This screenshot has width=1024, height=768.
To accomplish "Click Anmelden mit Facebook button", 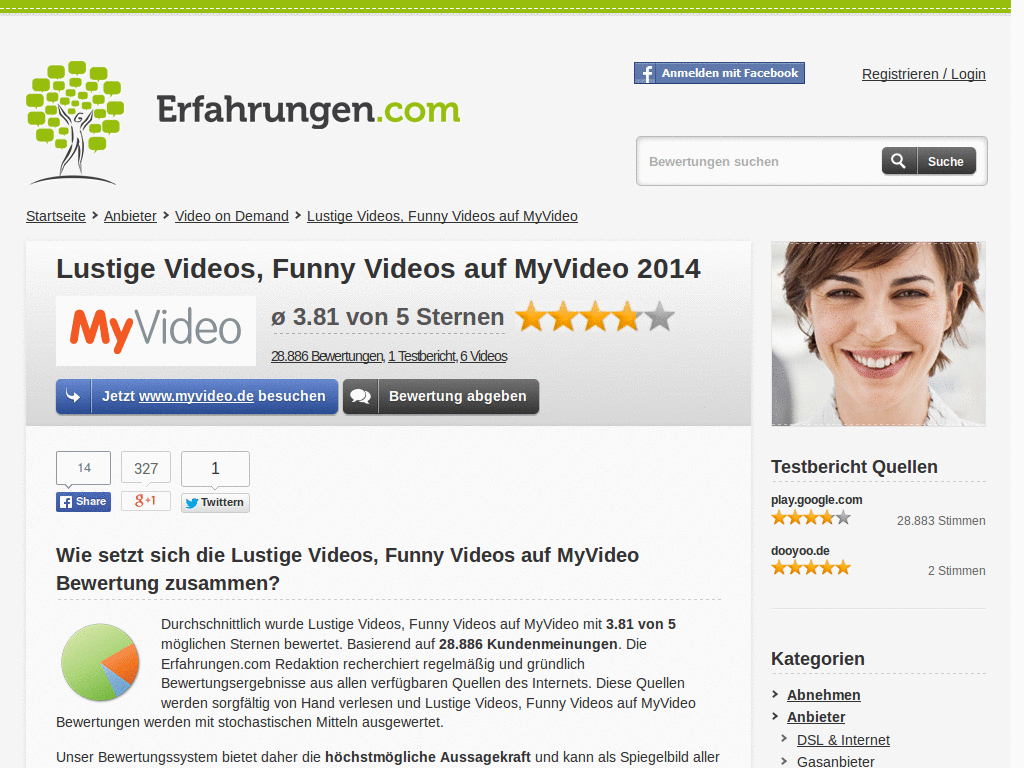I will [x=719, y=73].
